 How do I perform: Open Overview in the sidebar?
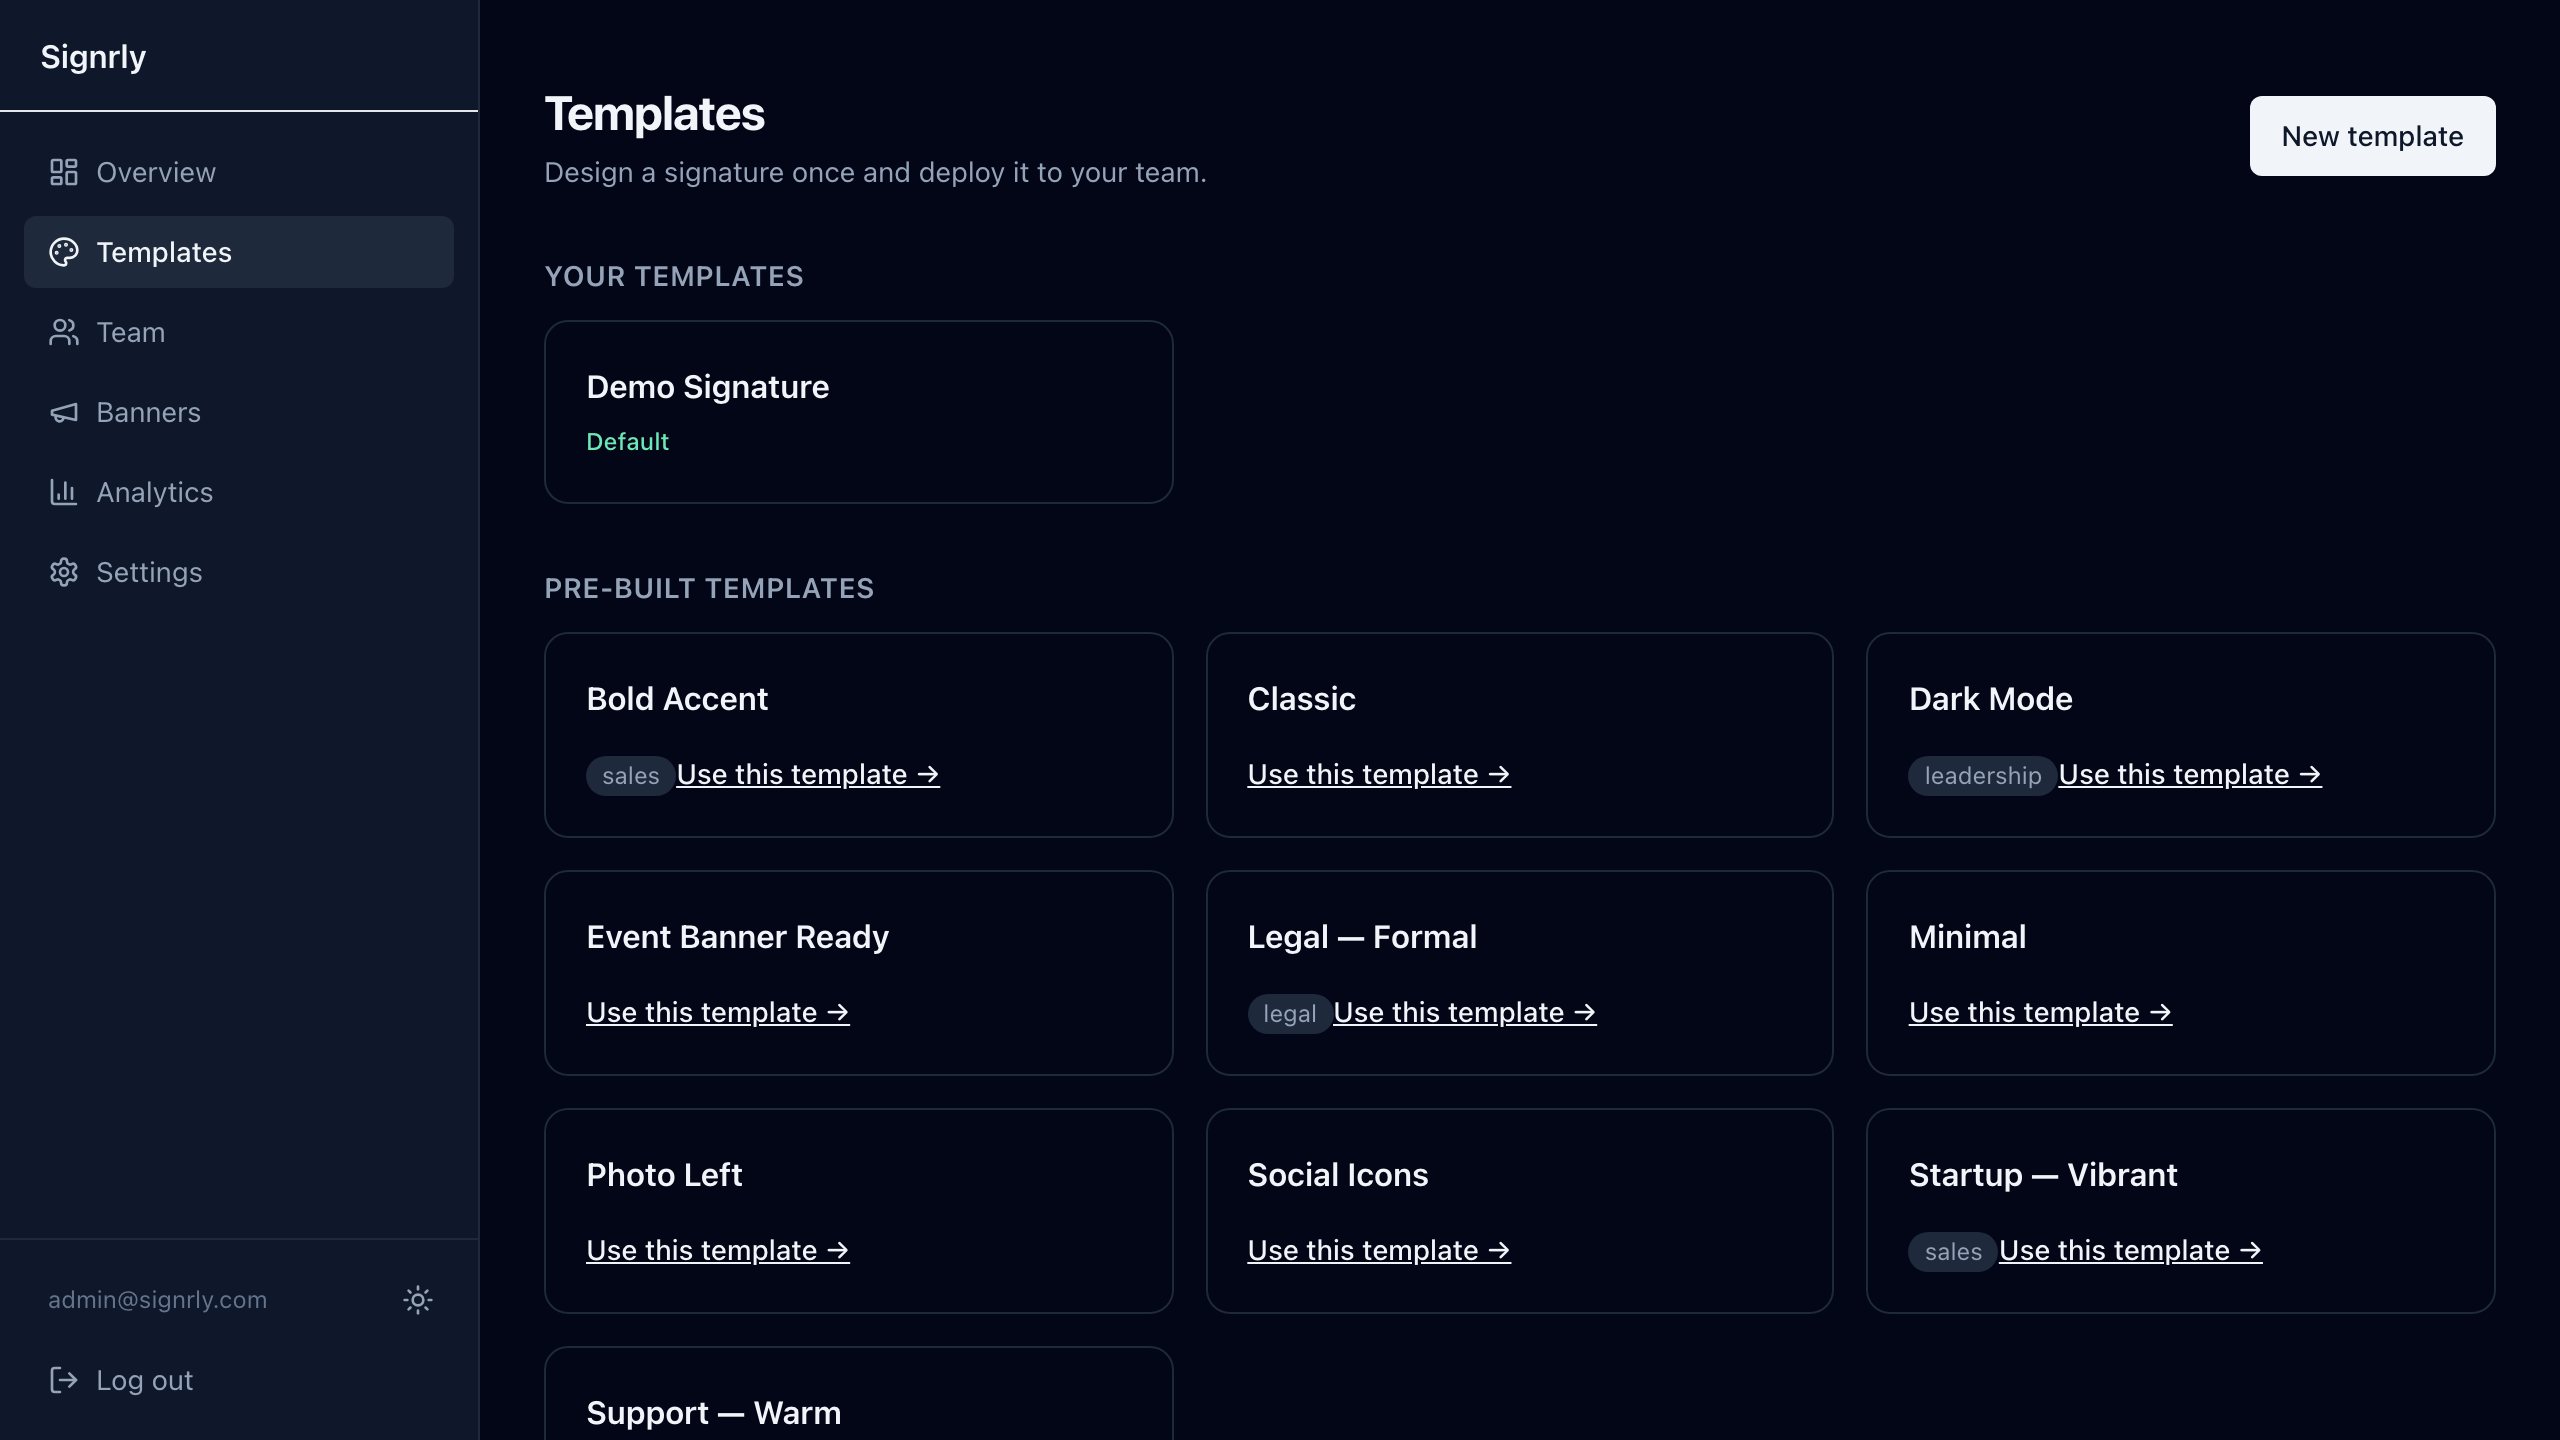pos(239,172)
